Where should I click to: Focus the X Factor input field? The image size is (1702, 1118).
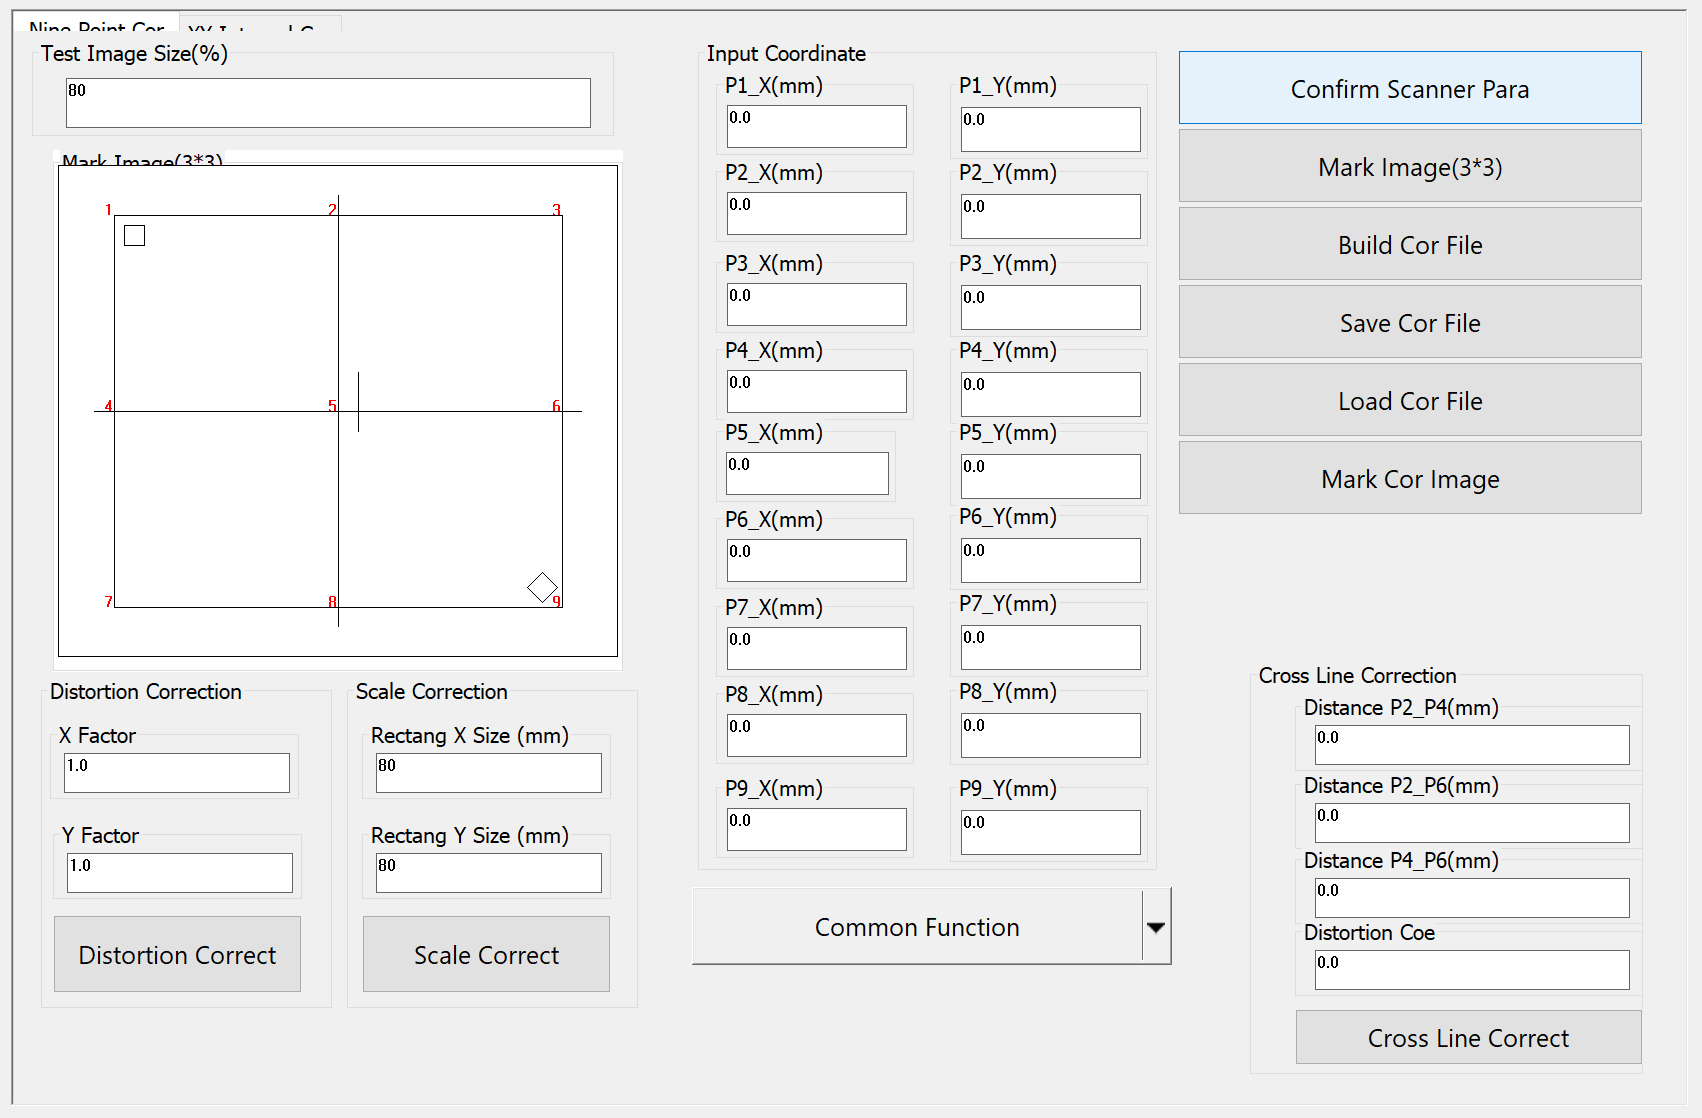coord(177,773)
